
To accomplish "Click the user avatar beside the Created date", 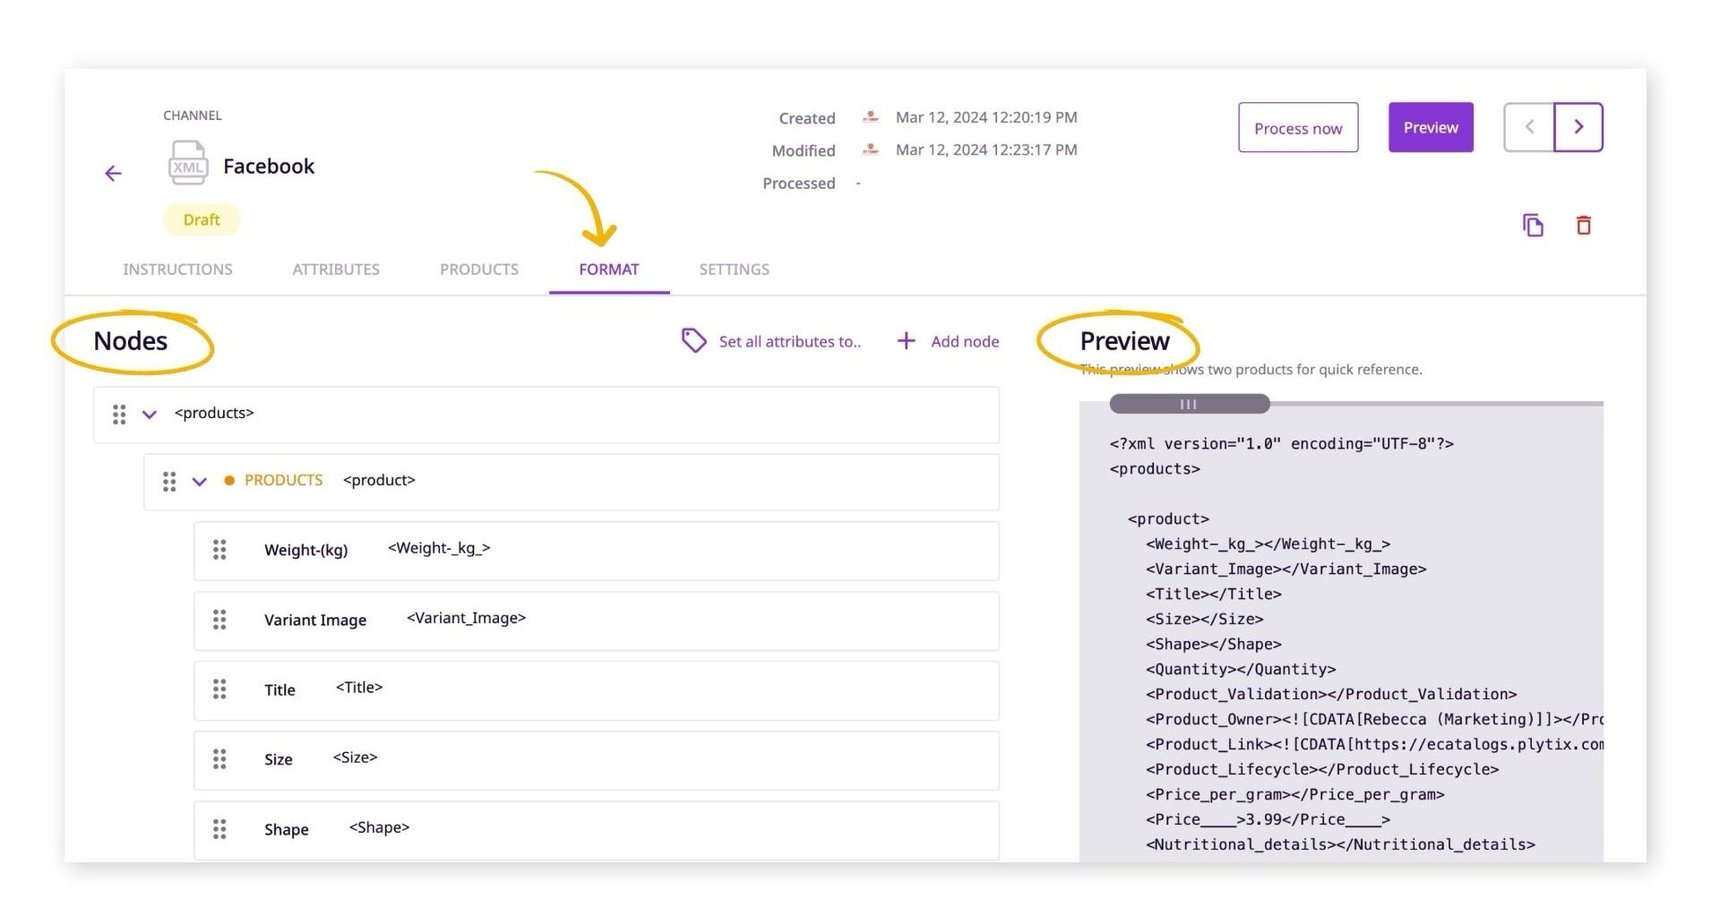I will click(x=869, y=116).
